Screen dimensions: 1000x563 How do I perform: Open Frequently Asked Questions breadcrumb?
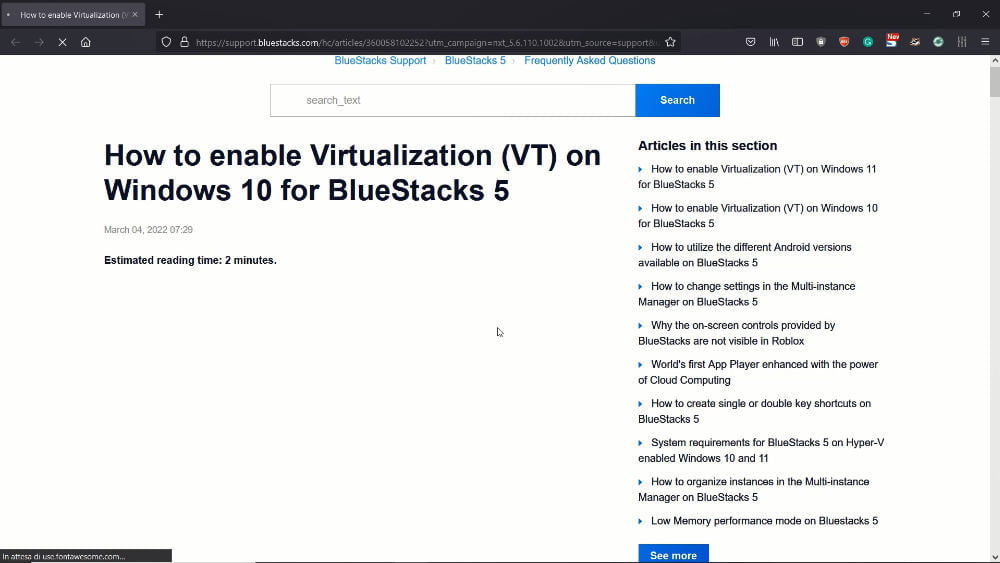pos(590,61)
